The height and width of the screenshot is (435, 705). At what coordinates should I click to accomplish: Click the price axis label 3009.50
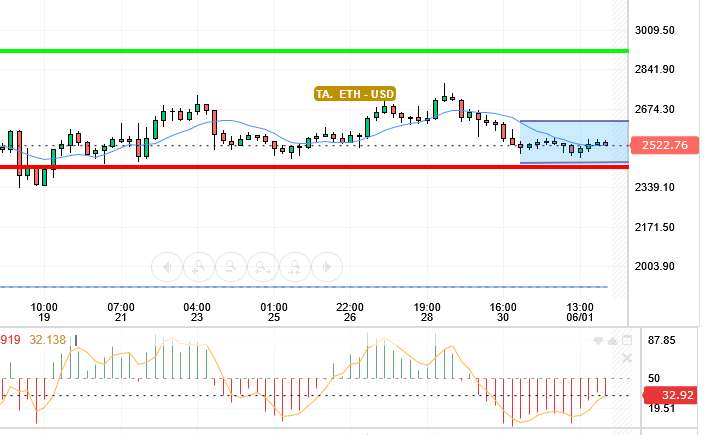655,30
